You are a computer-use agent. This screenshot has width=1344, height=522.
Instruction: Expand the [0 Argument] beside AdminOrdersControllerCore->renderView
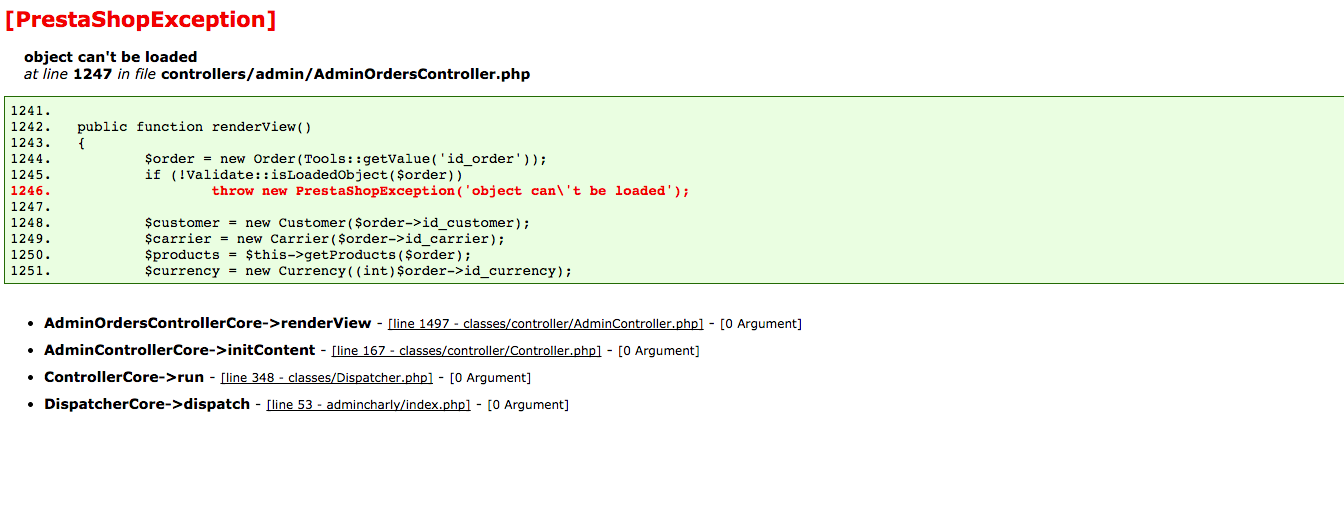(x=761, y=324)
